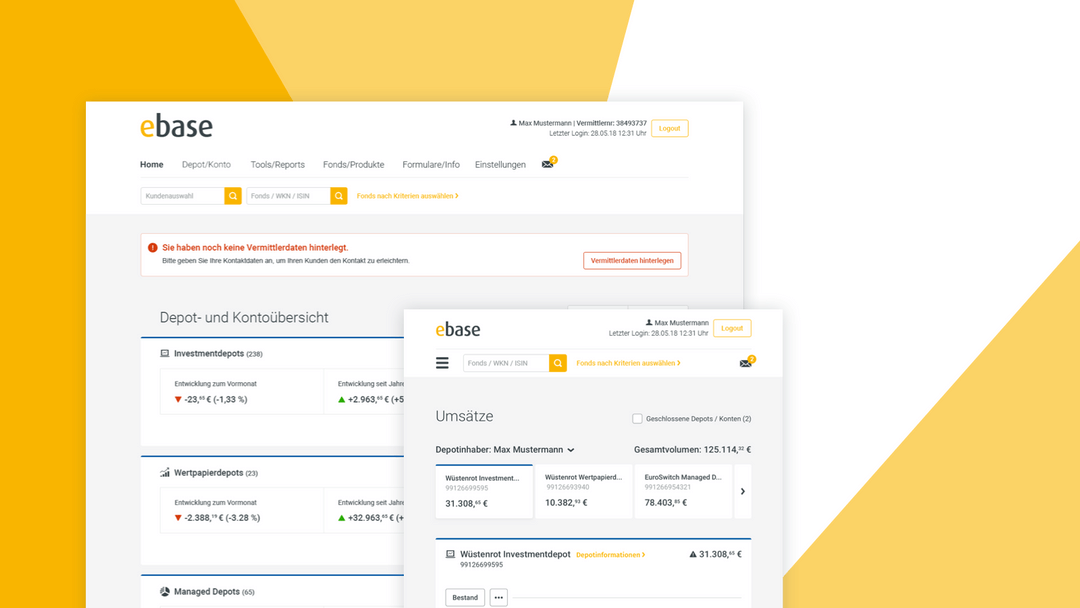Image resolution: width=1080 pixels, height=608 pixels.
Task: Open the Depot/Konto menu item
Action: tap(206, 165)
